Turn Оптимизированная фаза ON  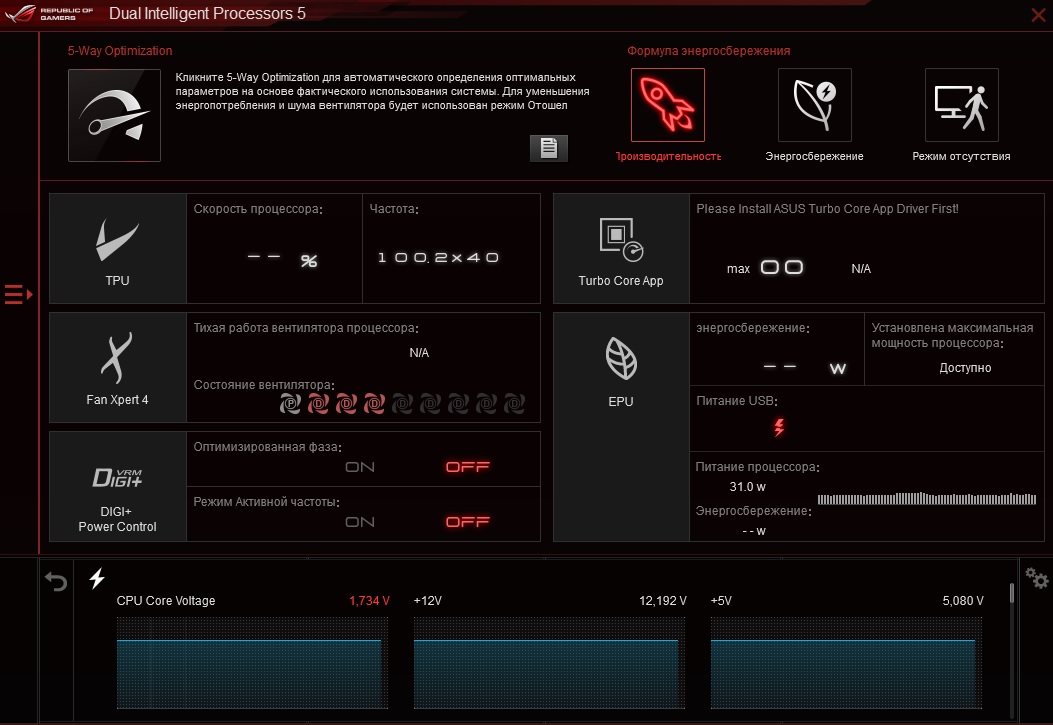point(360,467)
